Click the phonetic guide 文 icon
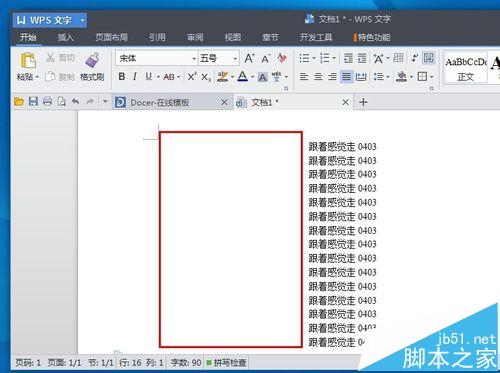Image resolution: width=500 pixels, height=373 pixels. pyautogui.click(x=276, y=77)
